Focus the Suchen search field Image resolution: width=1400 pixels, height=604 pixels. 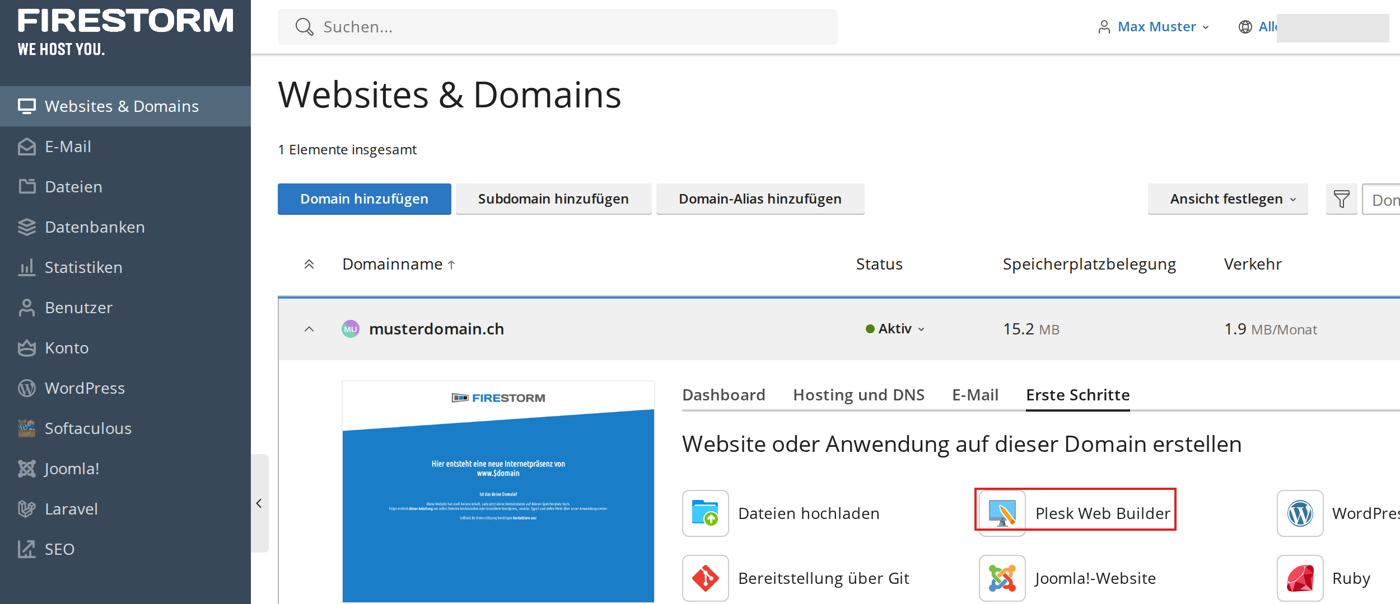click(x=558, y=27)
